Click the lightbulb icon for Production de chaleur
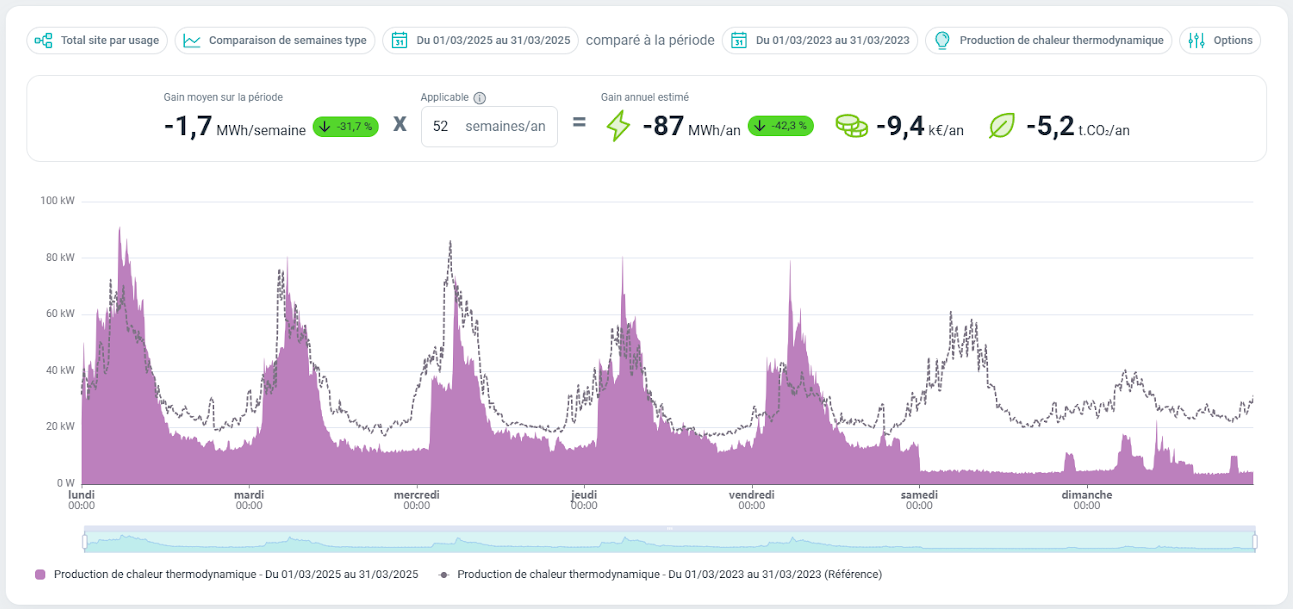 (941, 41)
